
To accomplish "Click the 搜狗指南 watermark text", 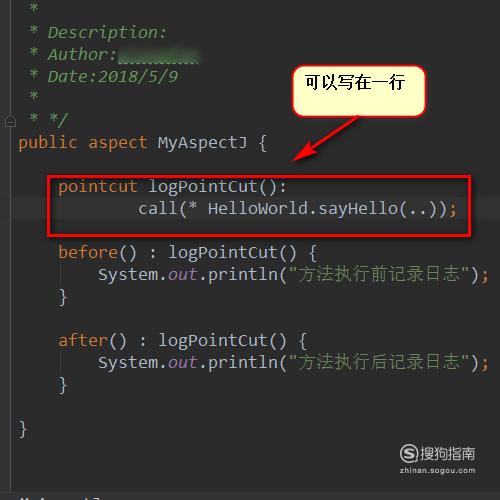I will pos(448,453).
